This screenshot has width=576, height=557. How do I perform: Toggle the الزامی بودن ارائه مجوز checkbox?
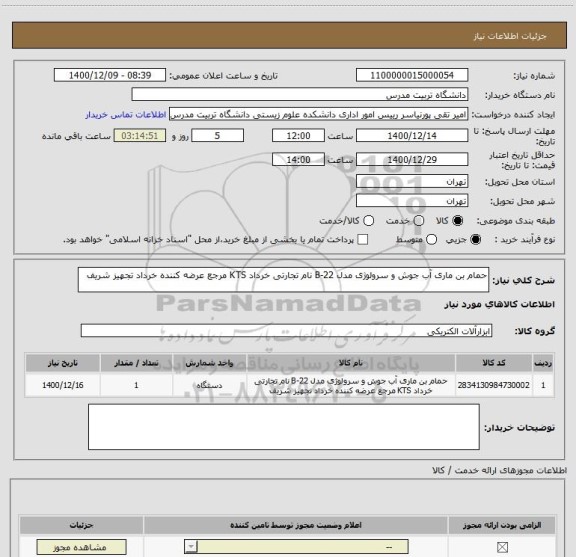(x=502, y=547)
